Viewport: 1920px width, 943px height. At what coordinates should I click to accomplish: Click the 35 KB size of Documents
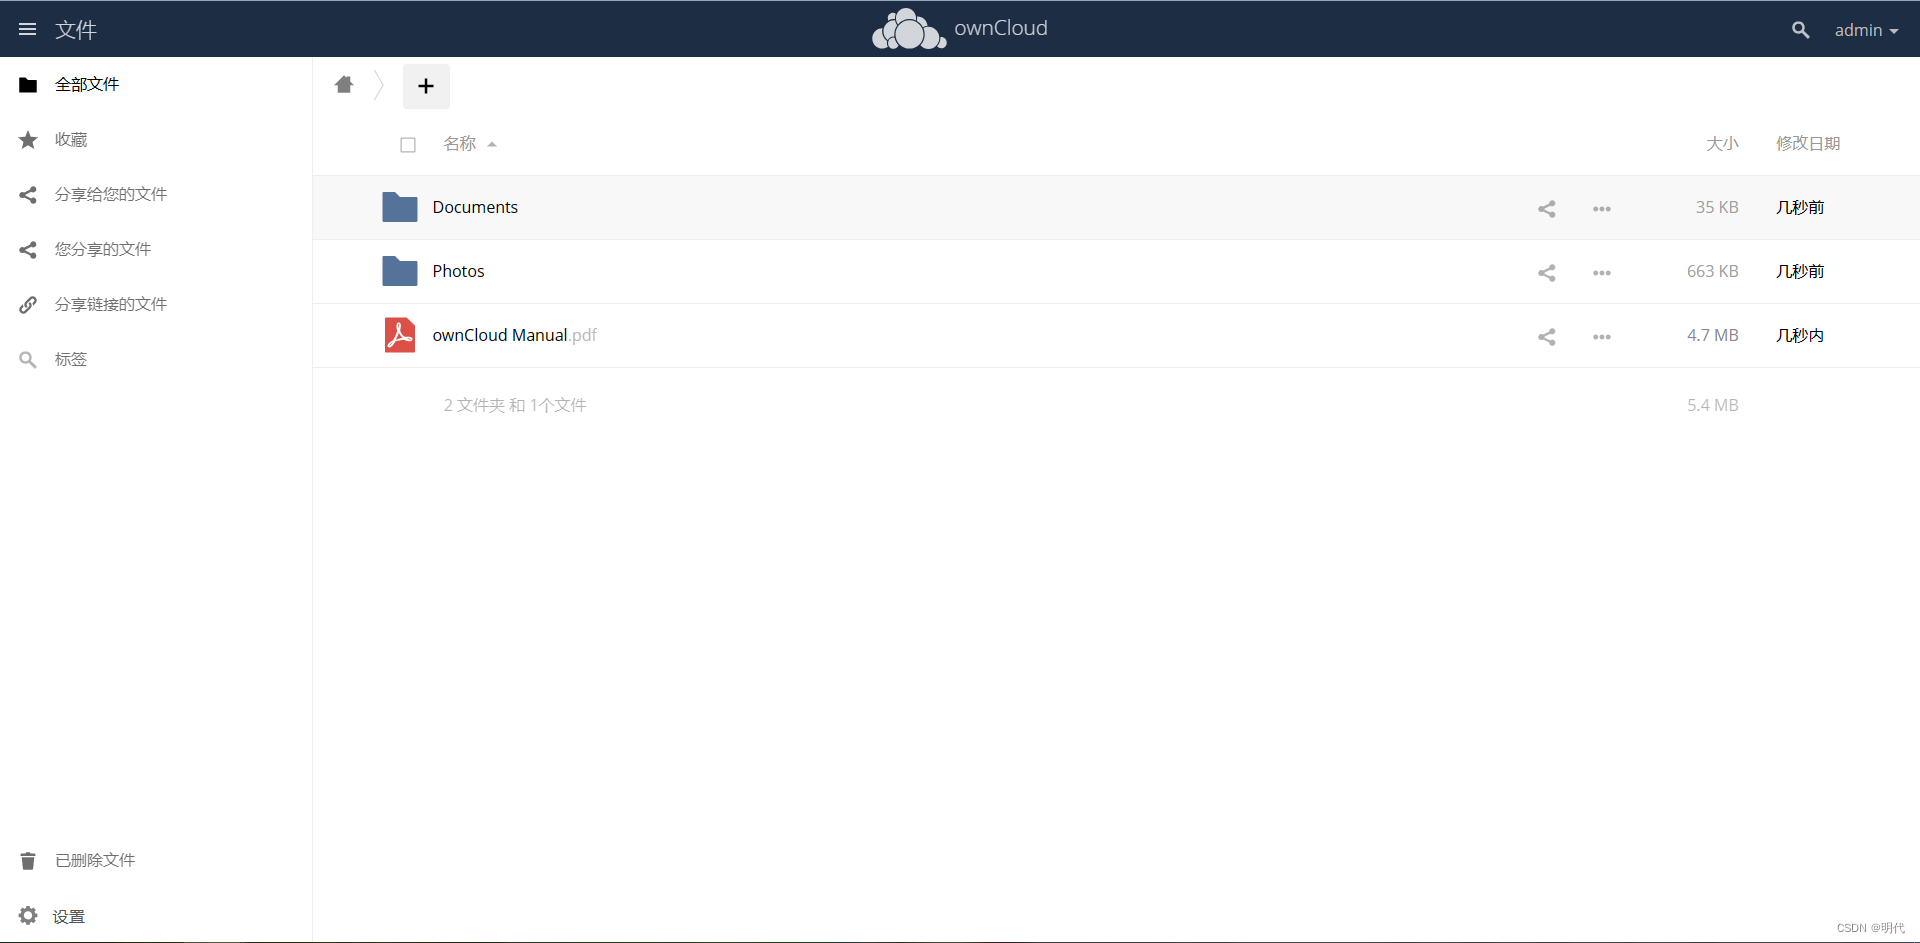pos(1717,207)
